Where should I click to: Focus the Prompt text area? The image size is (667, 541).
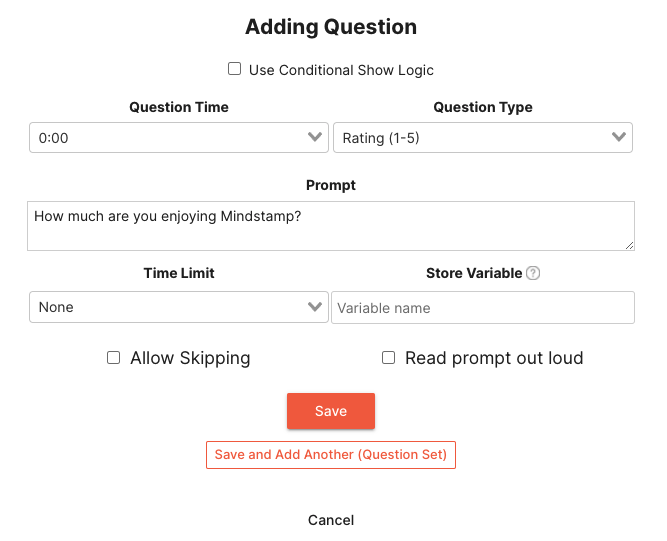click(331, 226)
